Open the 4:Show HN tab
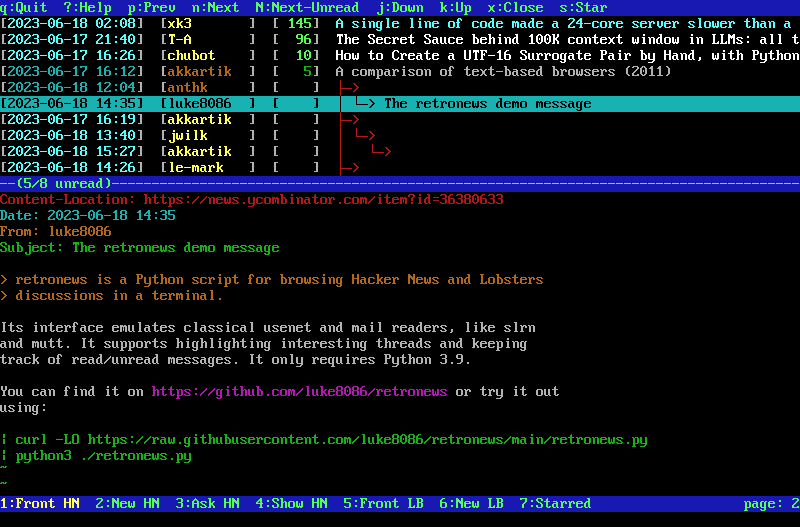This screenshot has width=800, height=527. tap(291, 504)
